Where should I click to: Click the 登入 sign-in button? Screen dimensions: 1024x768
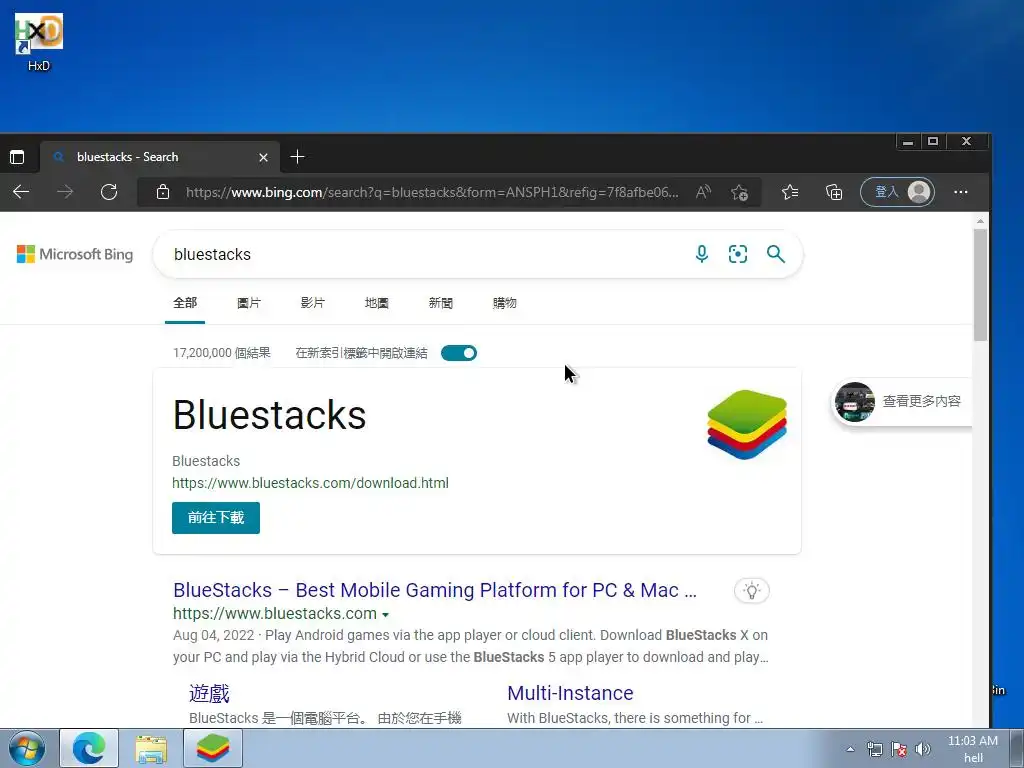point(897,192)
